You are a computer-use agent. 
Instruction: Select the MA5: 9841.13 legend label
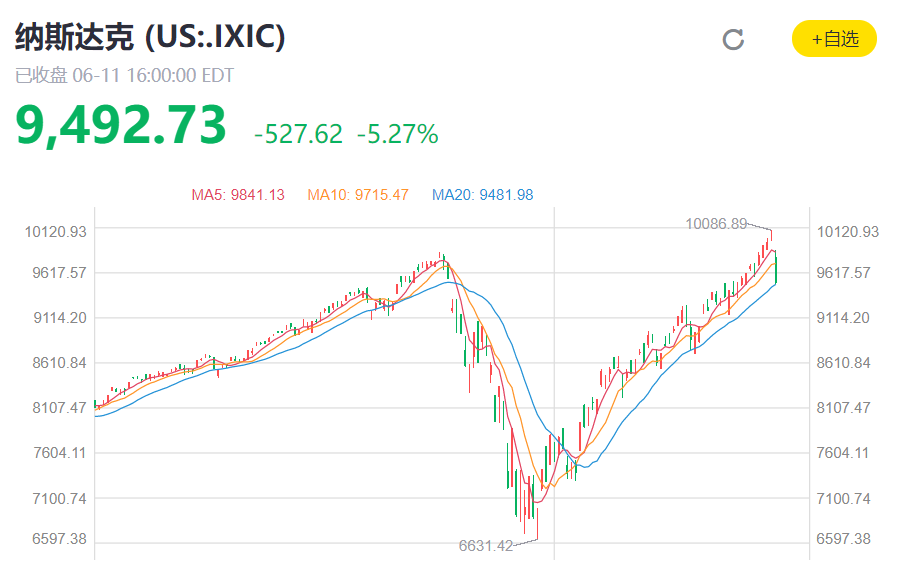pyautogui.click(x=238, y=195)
